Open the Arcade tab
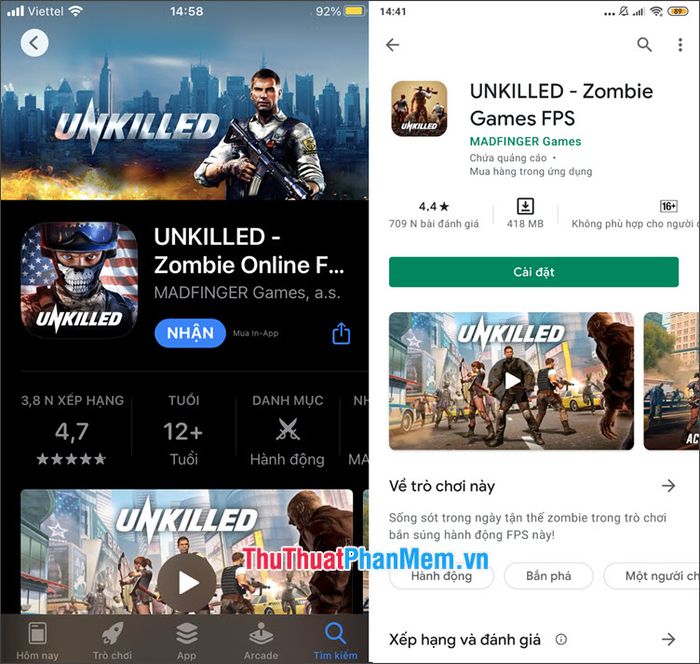700x664 pixels. click(x=261, y=641)
